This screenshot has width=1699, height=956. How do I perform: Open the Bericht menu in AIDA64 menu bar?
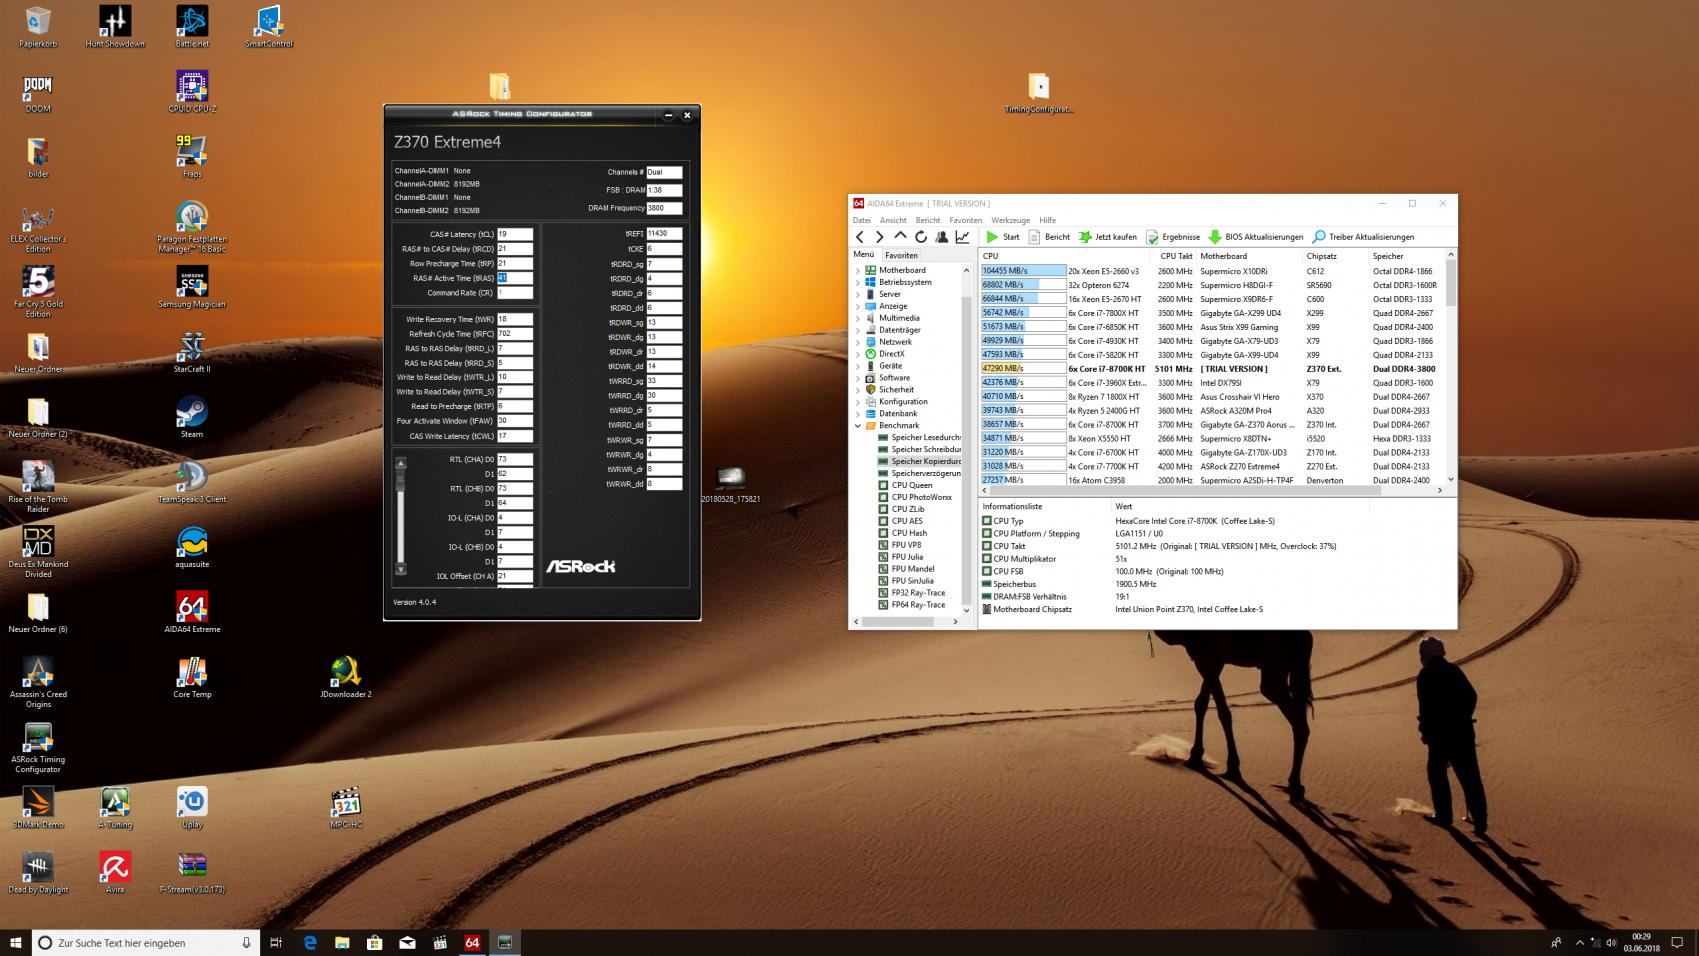pyautogui.click(x=928, y=220)
